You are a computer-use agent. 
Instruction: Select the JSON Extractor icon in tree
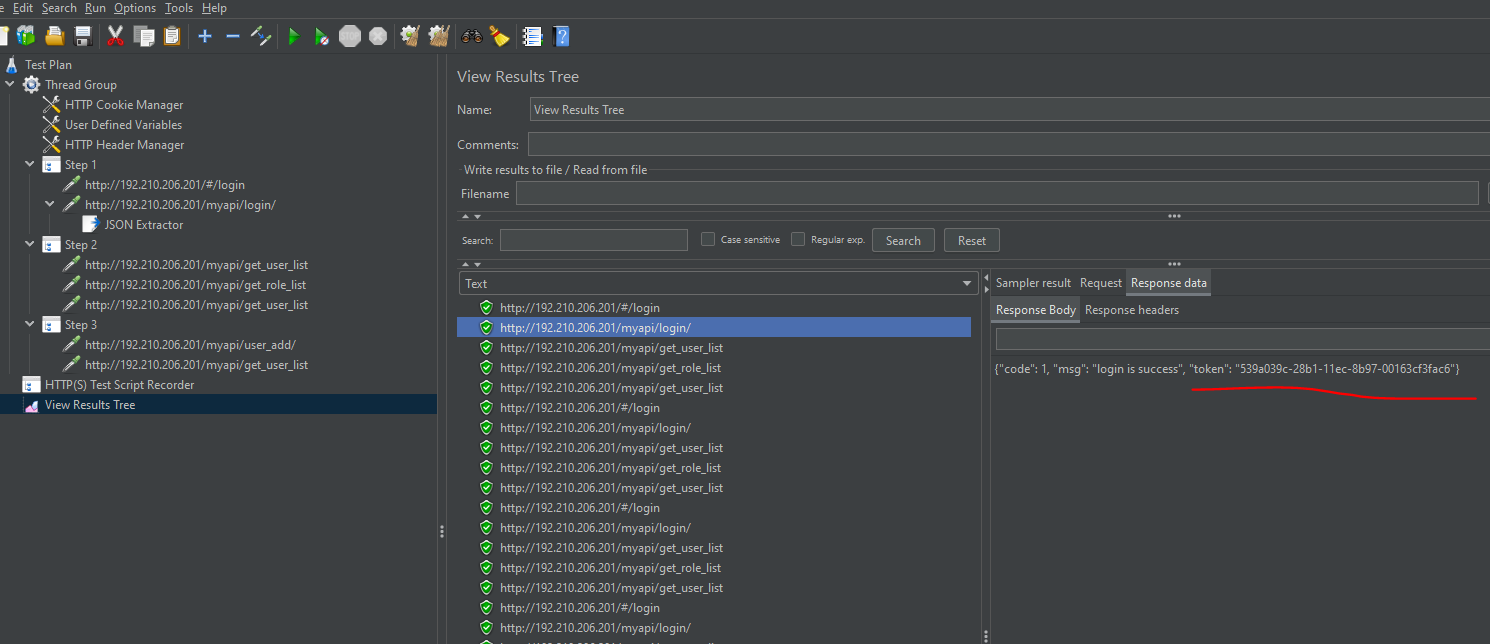tap(91, 225)
